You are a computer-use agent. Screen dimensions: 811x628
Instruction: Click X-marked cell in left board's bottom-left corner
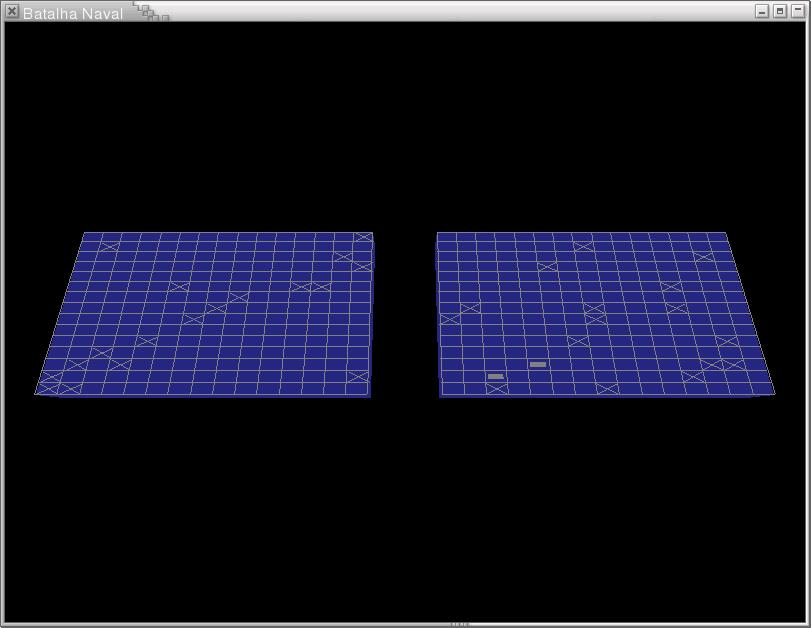pyautogui.click(x=48, y=388)
